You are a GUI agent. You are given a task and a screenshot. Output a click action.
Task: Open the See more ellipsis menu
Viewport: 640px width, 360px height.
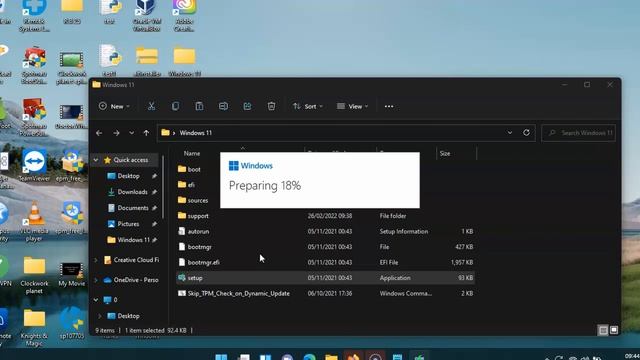(x=389, y=107)
